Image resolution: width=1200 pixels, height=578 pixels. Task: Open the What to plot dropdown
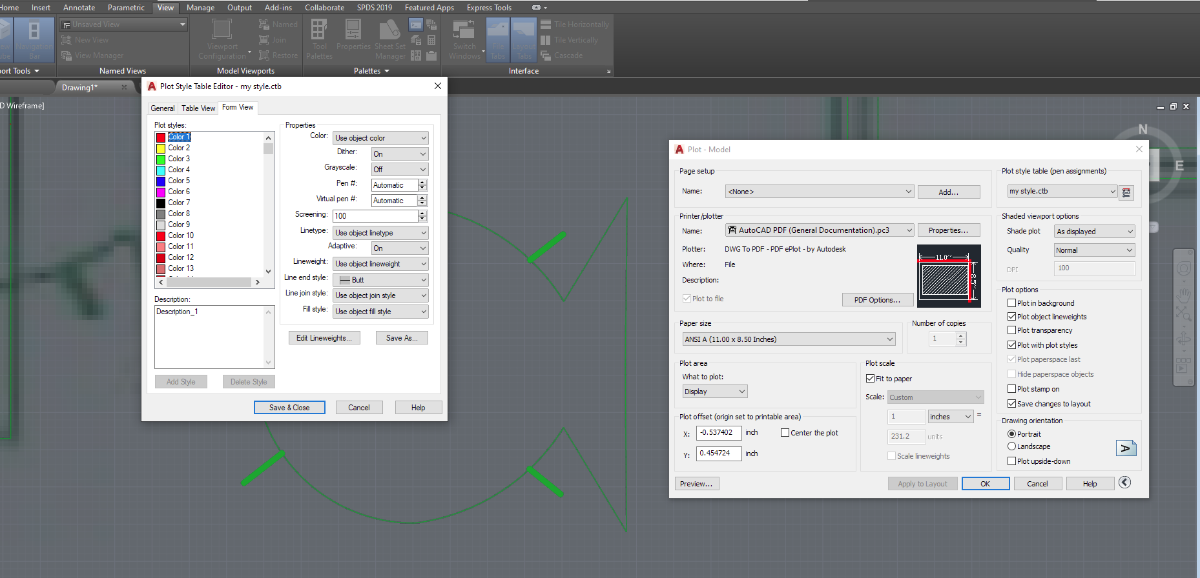[x=713, y=392]
